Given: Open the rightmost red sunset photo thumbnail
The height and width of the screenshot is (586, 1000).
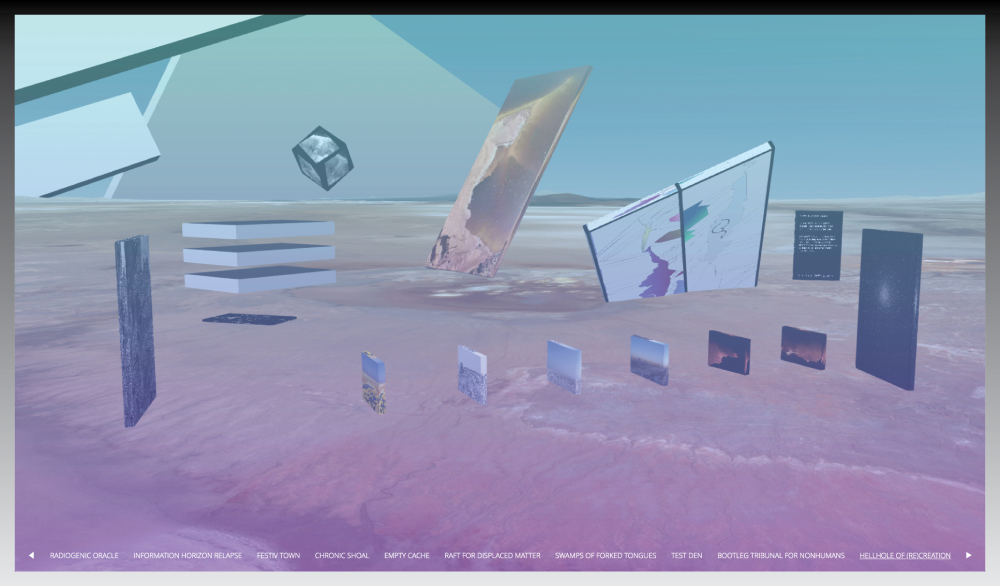Looking at the screenshot, I should point(803,347).
